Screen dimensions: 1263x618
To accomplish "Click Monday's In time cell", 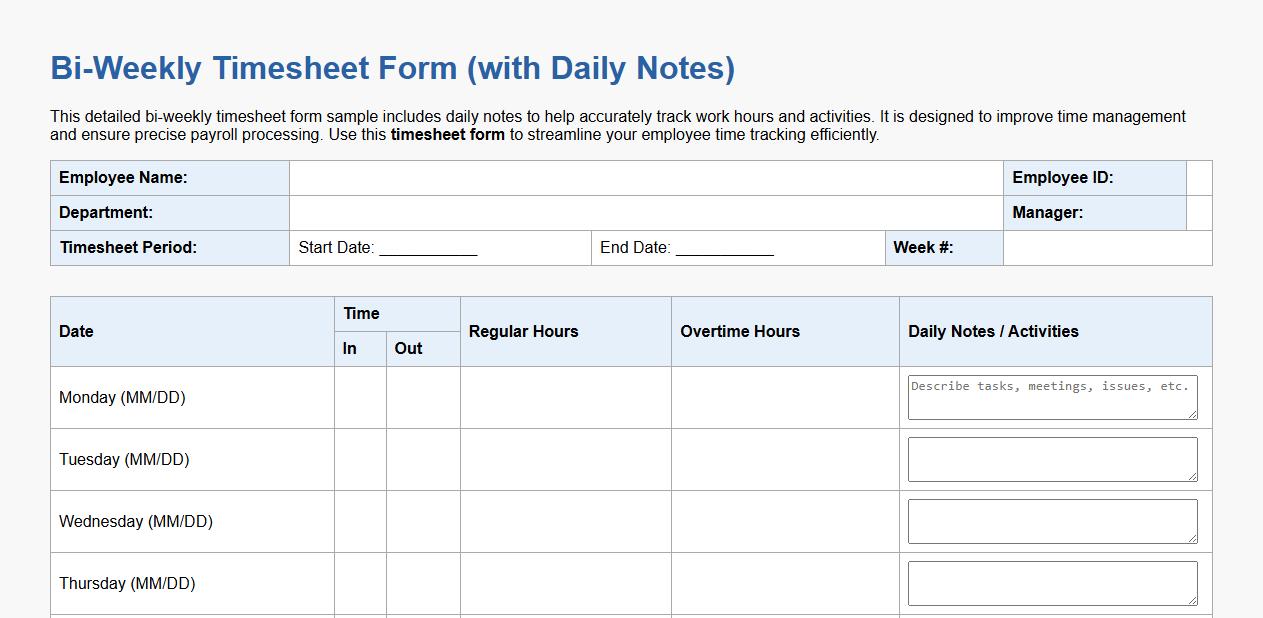I will (x=360, y=397).
